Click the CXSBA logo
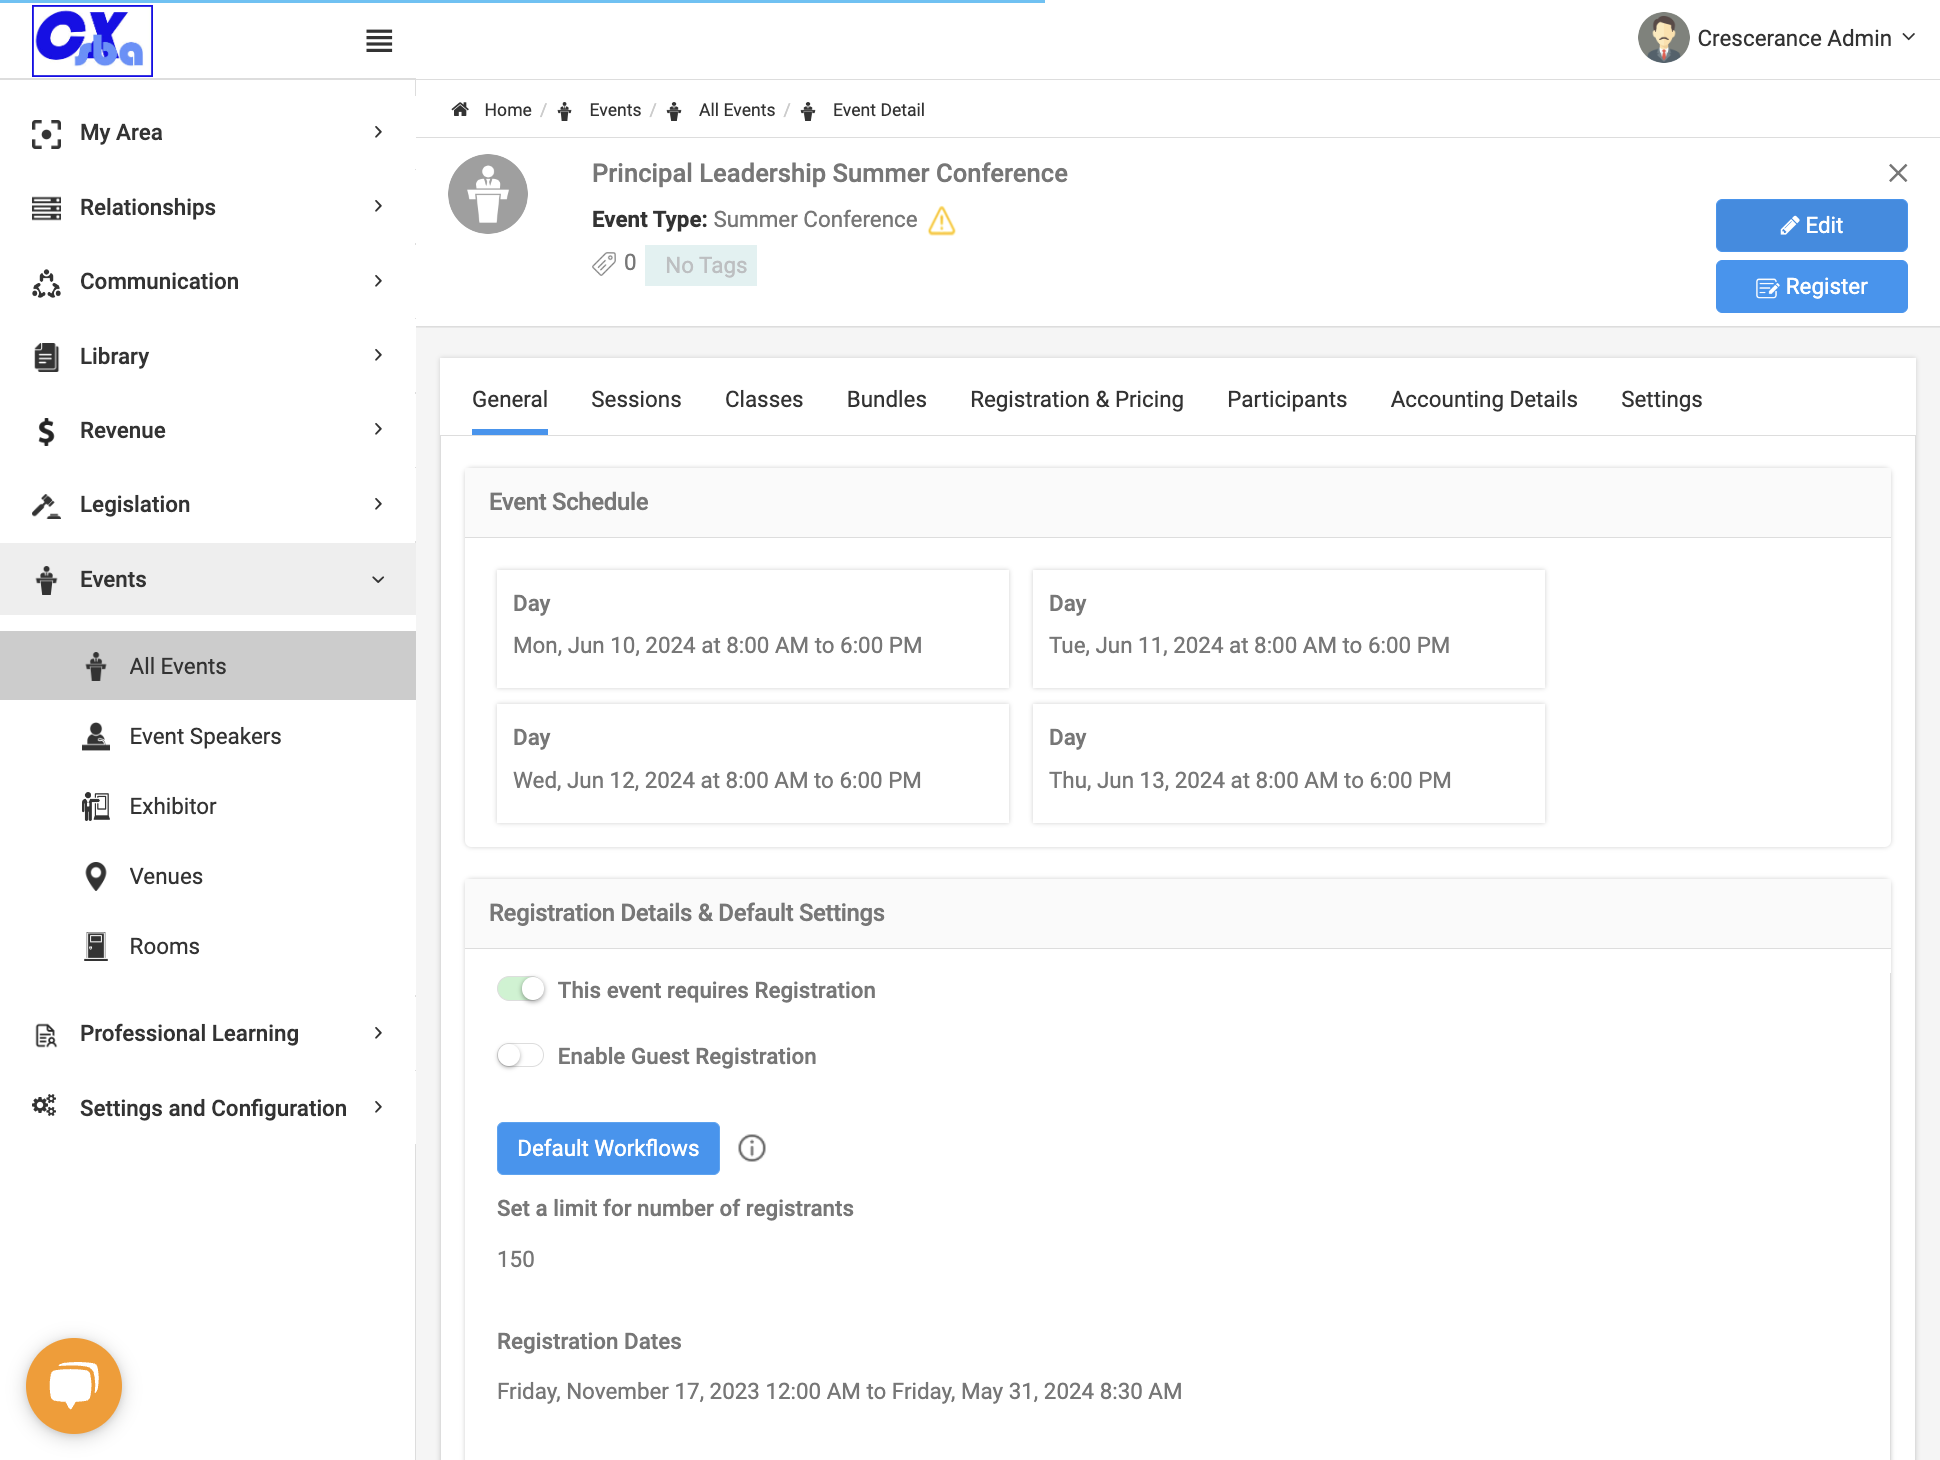Viewport: 1940px width, 1460px height. 92,40
